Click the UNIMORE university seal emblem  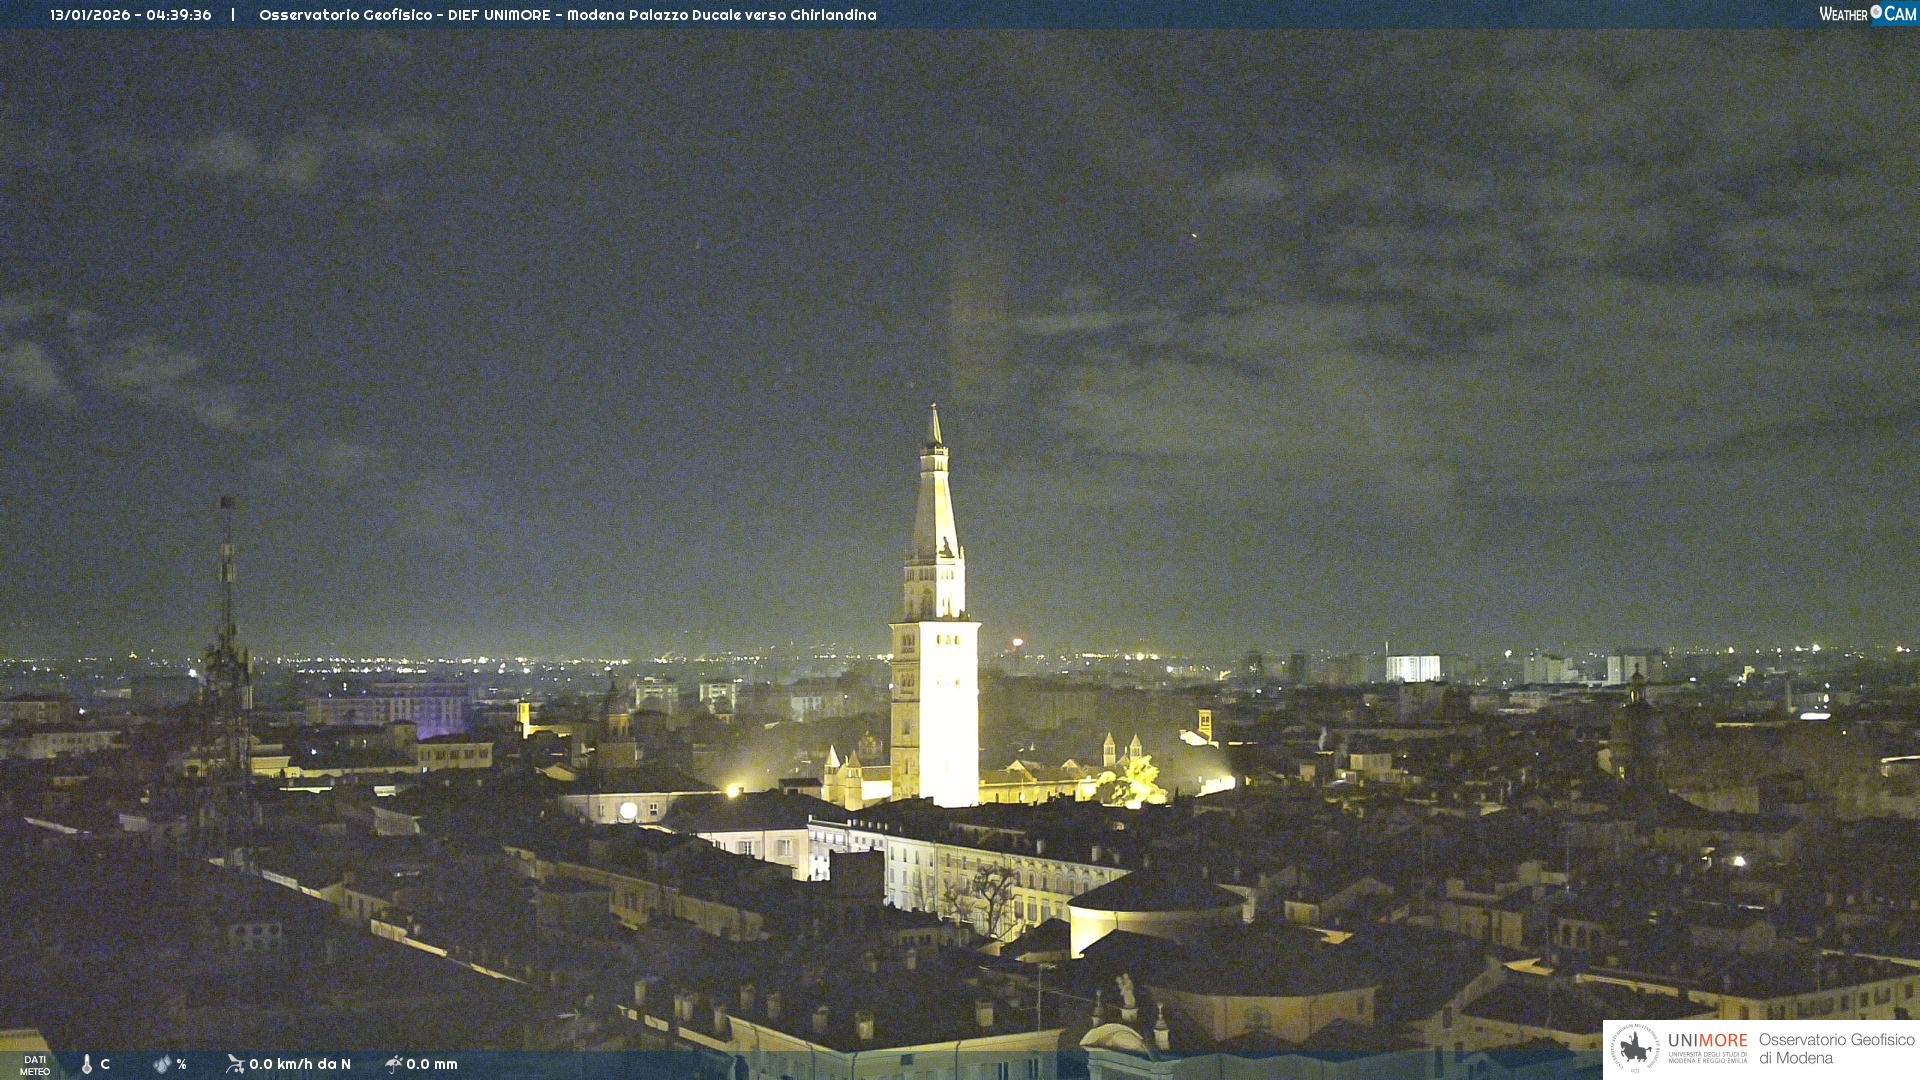point(1635,1048)
